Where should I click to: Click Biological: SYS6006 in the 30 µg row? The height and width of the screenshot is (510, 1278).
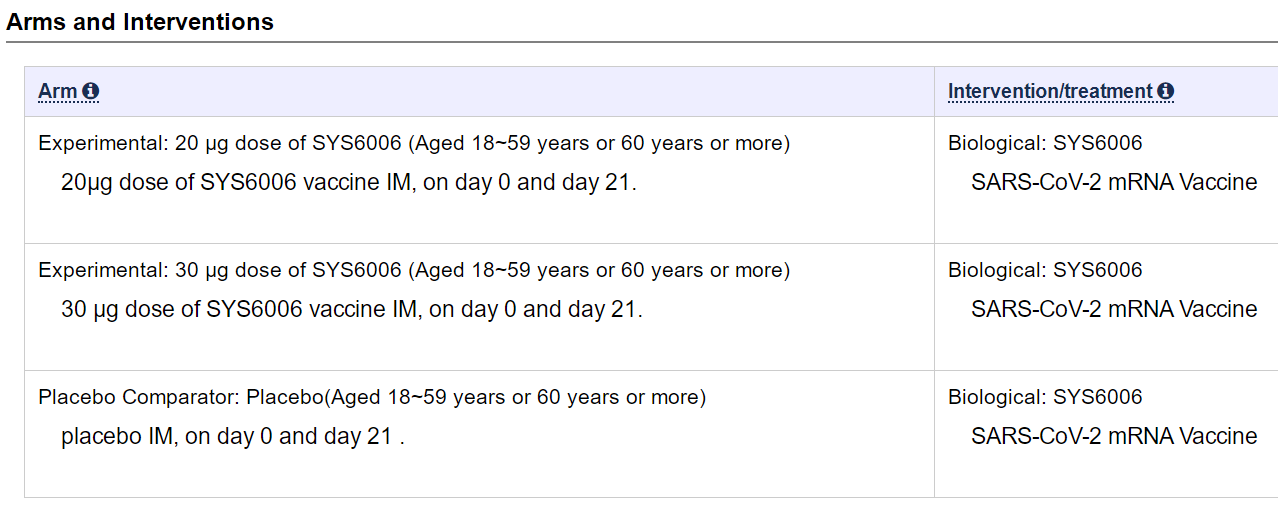click(x=1045, y=270)
